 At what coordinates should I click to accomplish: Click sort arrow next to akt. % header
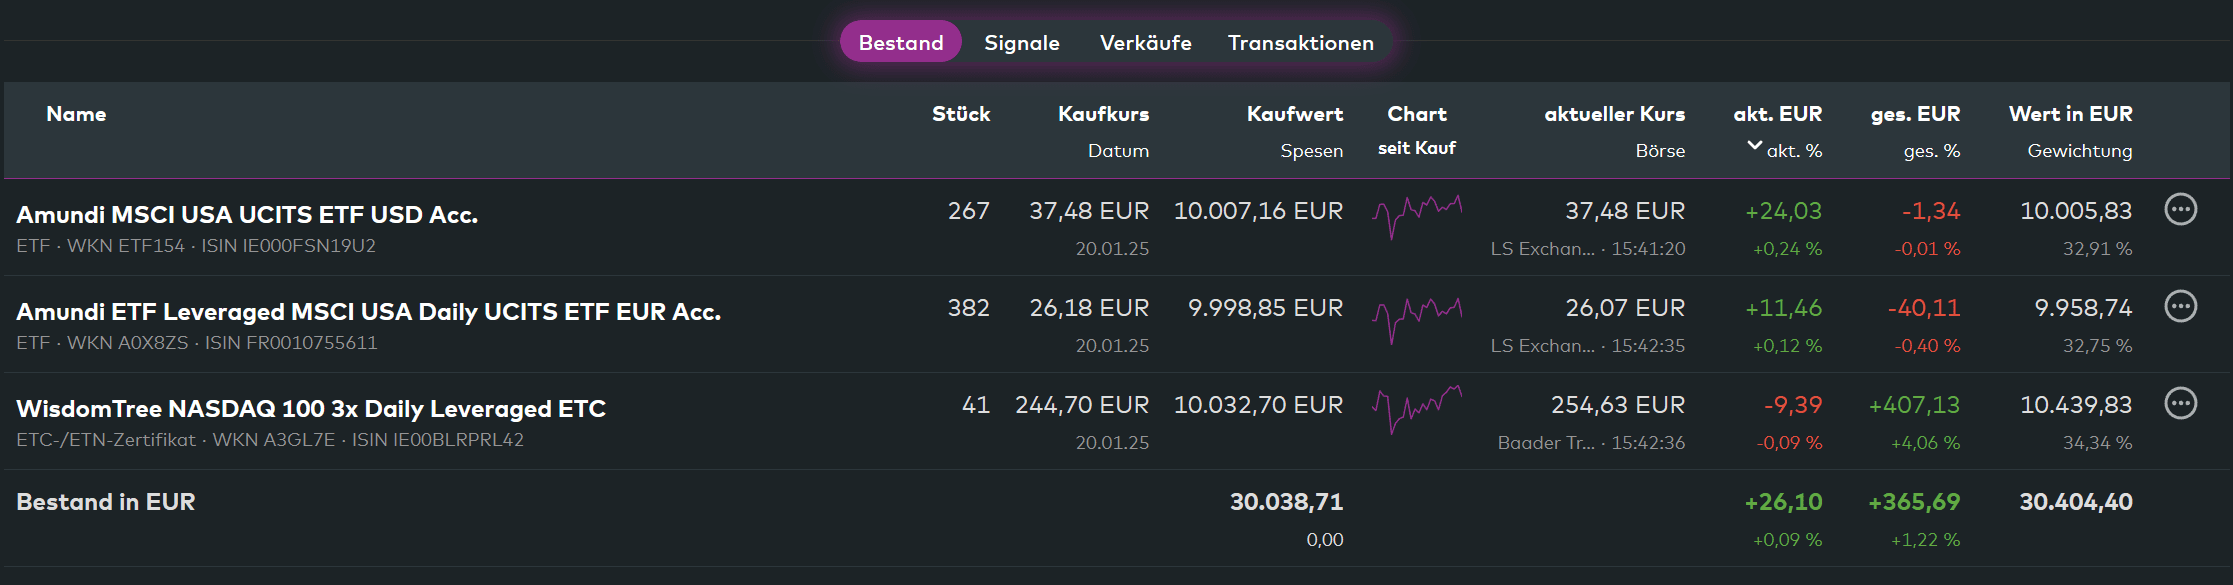(1754, 147)
